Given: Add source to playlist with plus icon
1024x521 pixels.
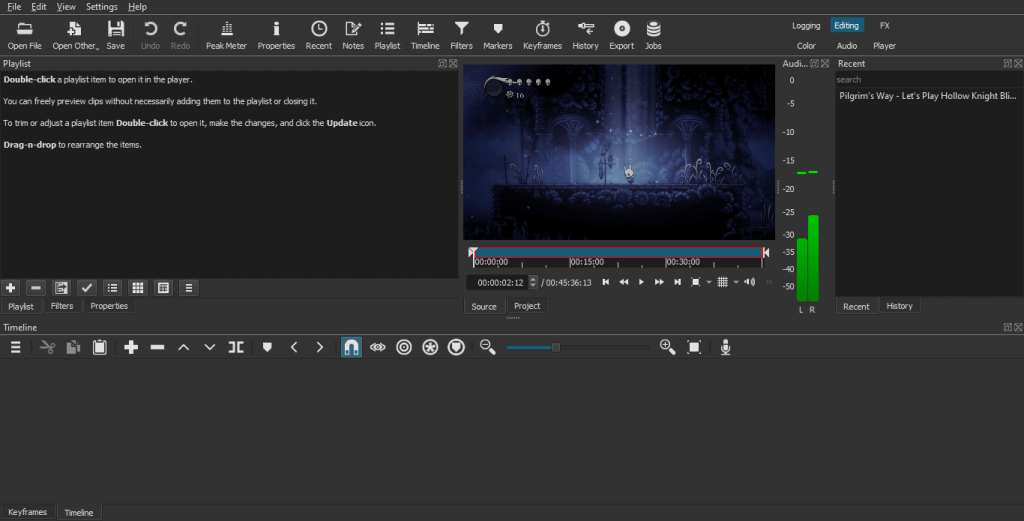Looking at the screenshot, I should [11, 288].
